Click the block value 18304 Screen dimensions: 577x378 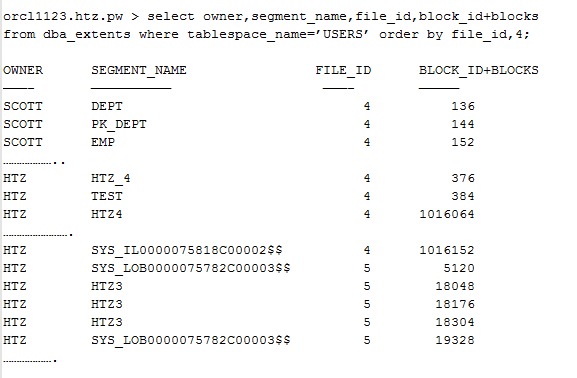[455, 322]
